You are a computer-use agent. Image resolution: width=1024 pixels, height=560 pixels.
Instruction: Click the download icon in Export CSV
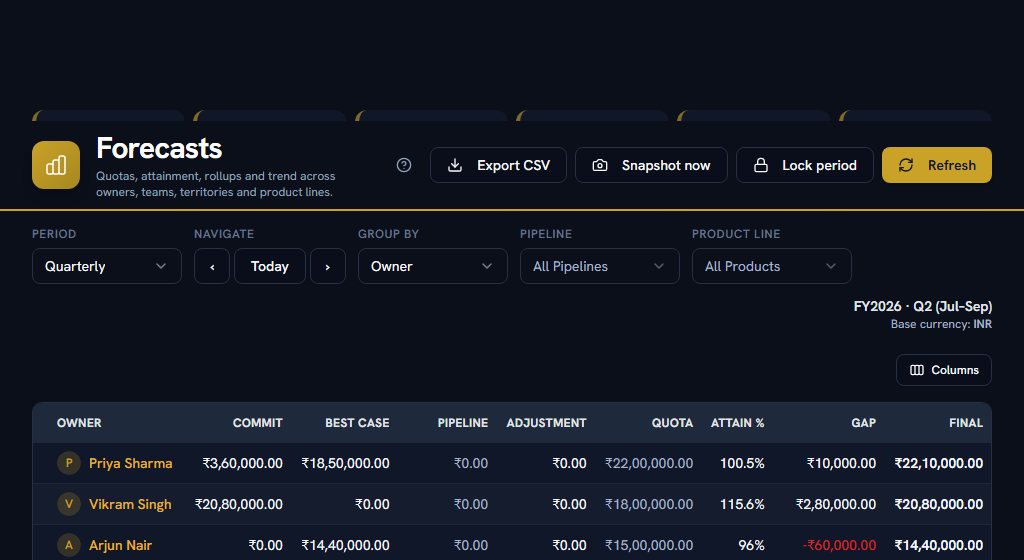point(455,166)
